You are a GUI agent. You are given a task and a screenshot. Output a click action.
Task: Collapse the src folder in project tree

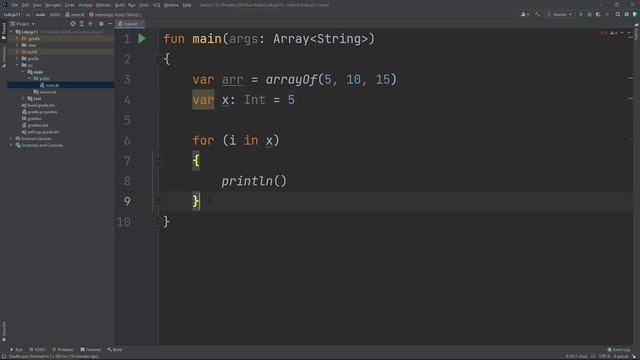(18, 65)
